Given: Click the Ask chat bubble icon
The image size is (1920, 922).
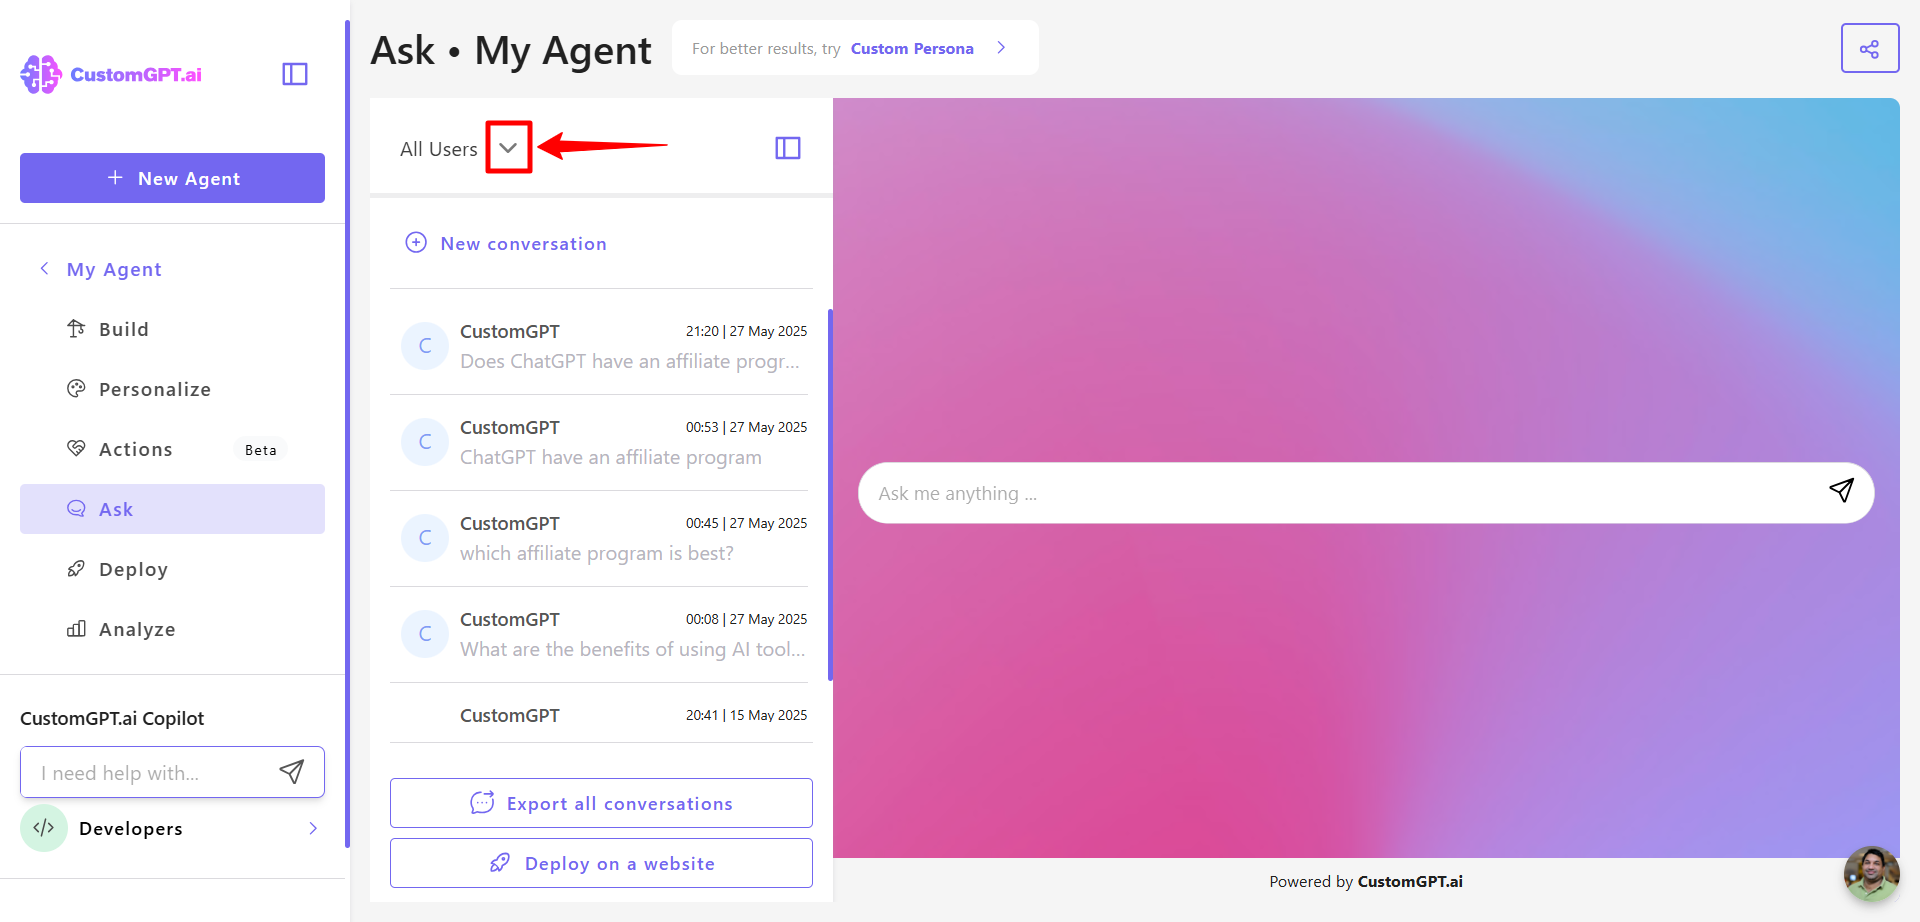Looking at the screenshot, I should click(76, 508).
